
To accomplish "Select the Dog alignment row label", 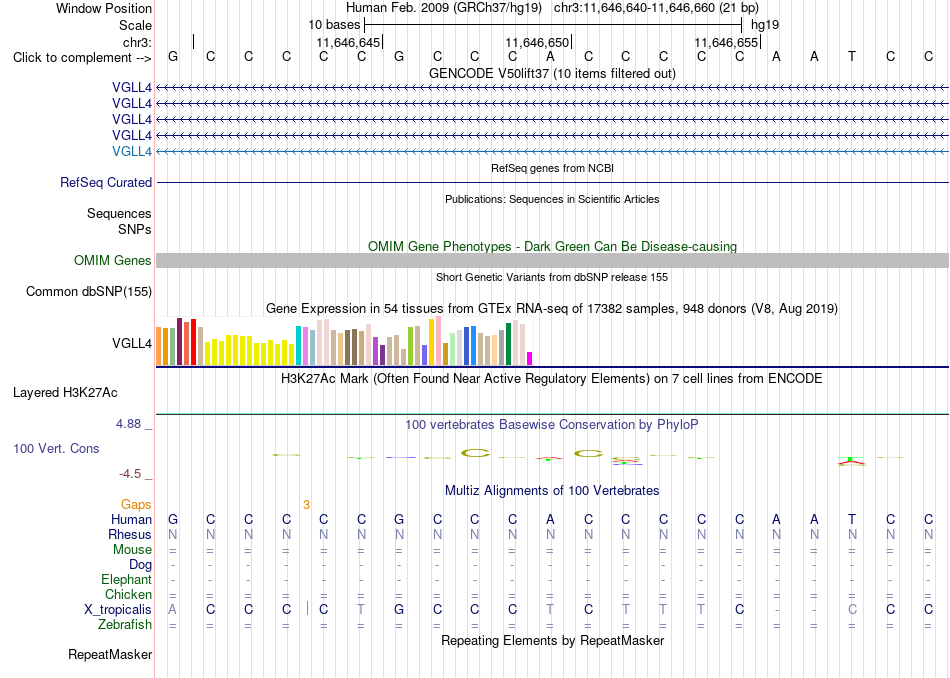I will point(141,565).
